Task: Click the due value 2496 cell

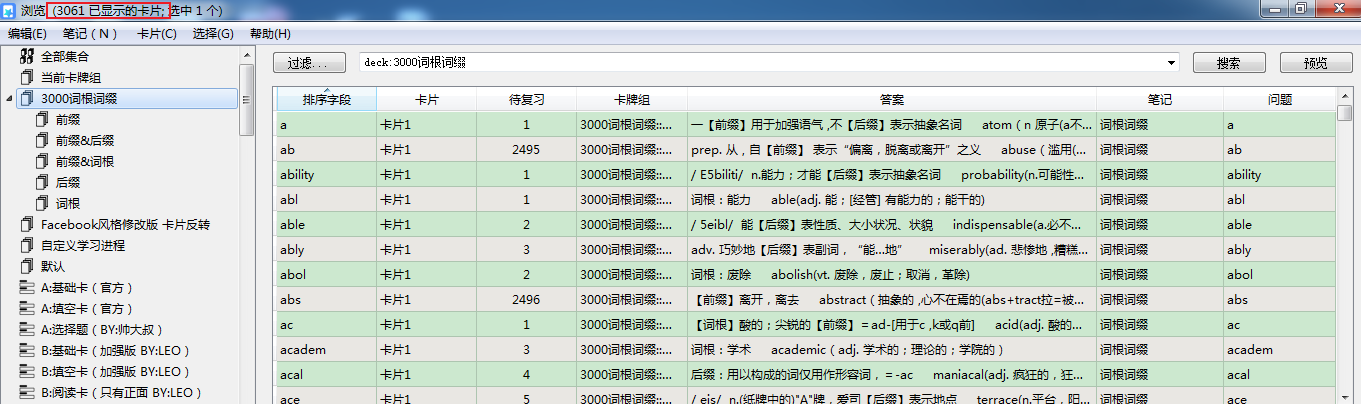Action: [x=526, y=299]
